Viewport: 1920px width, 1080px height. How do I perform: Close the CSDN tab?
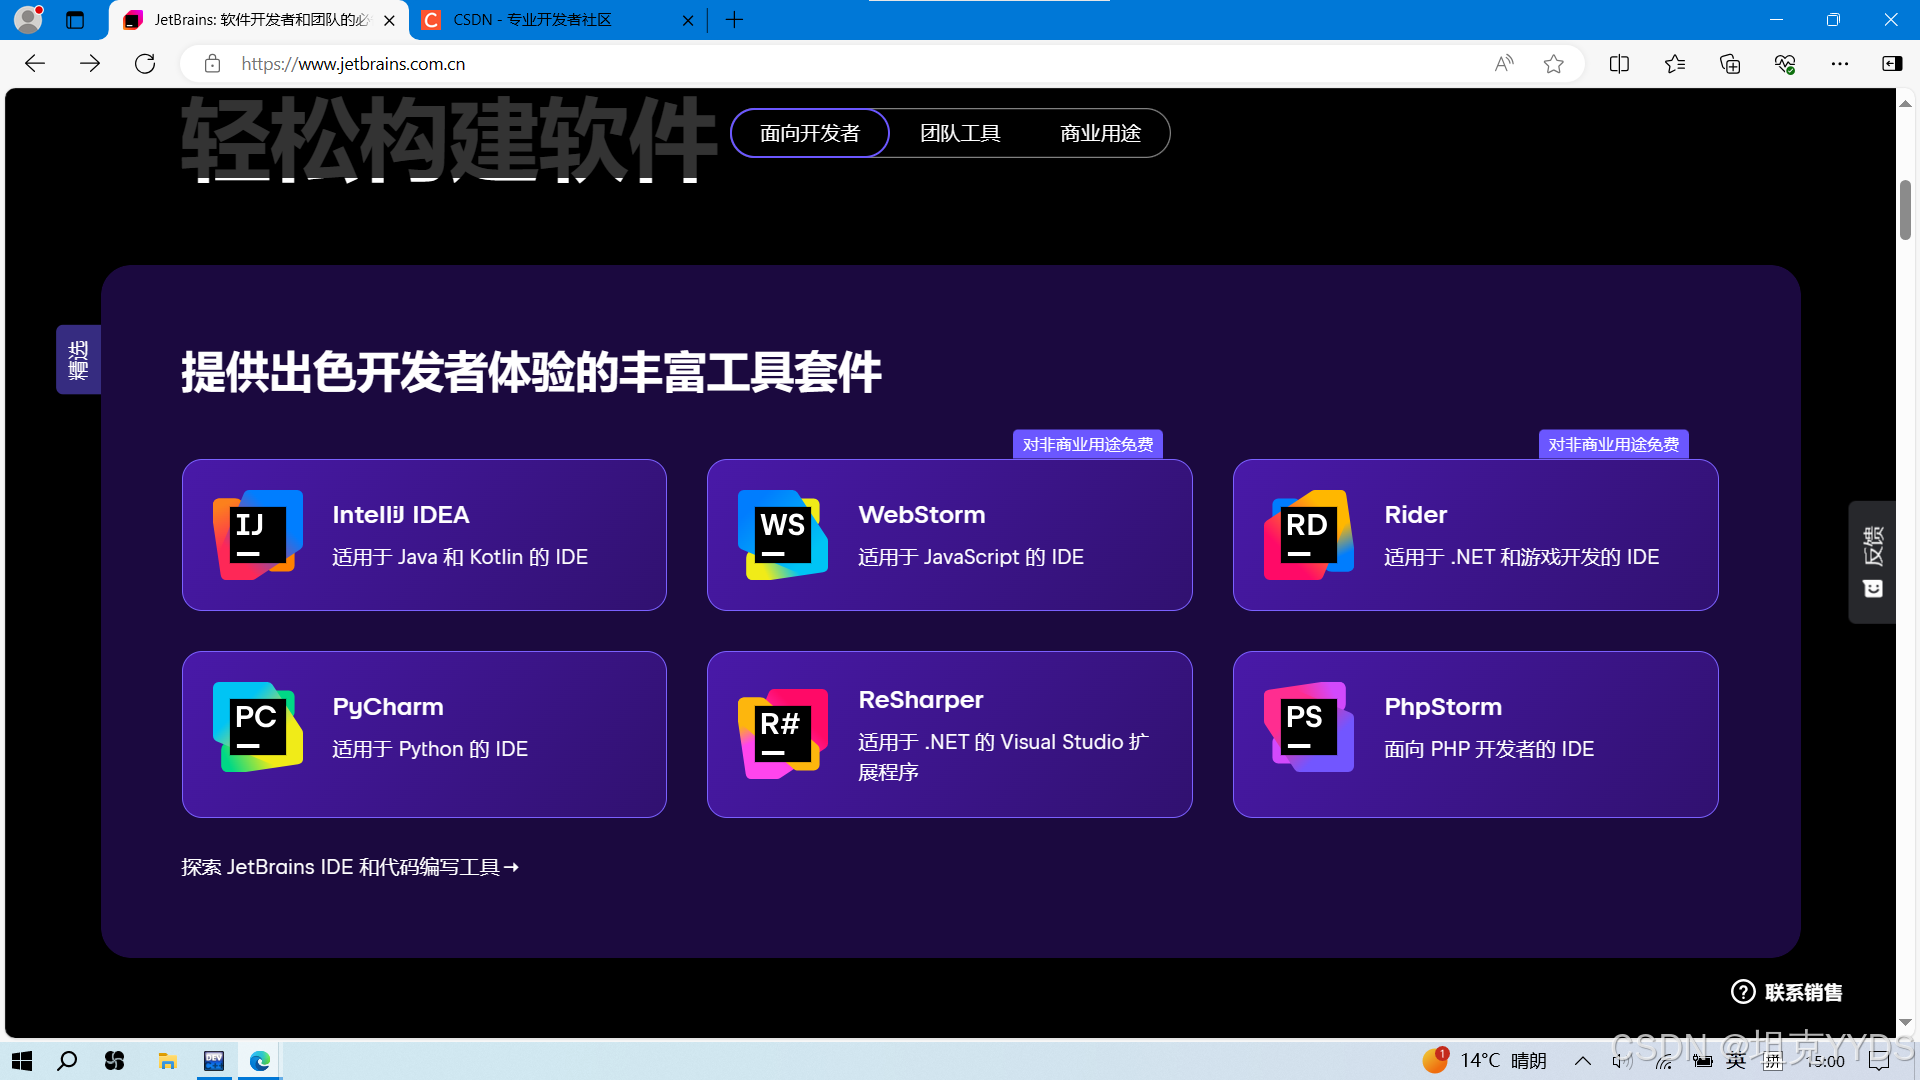tap(688, 20)
